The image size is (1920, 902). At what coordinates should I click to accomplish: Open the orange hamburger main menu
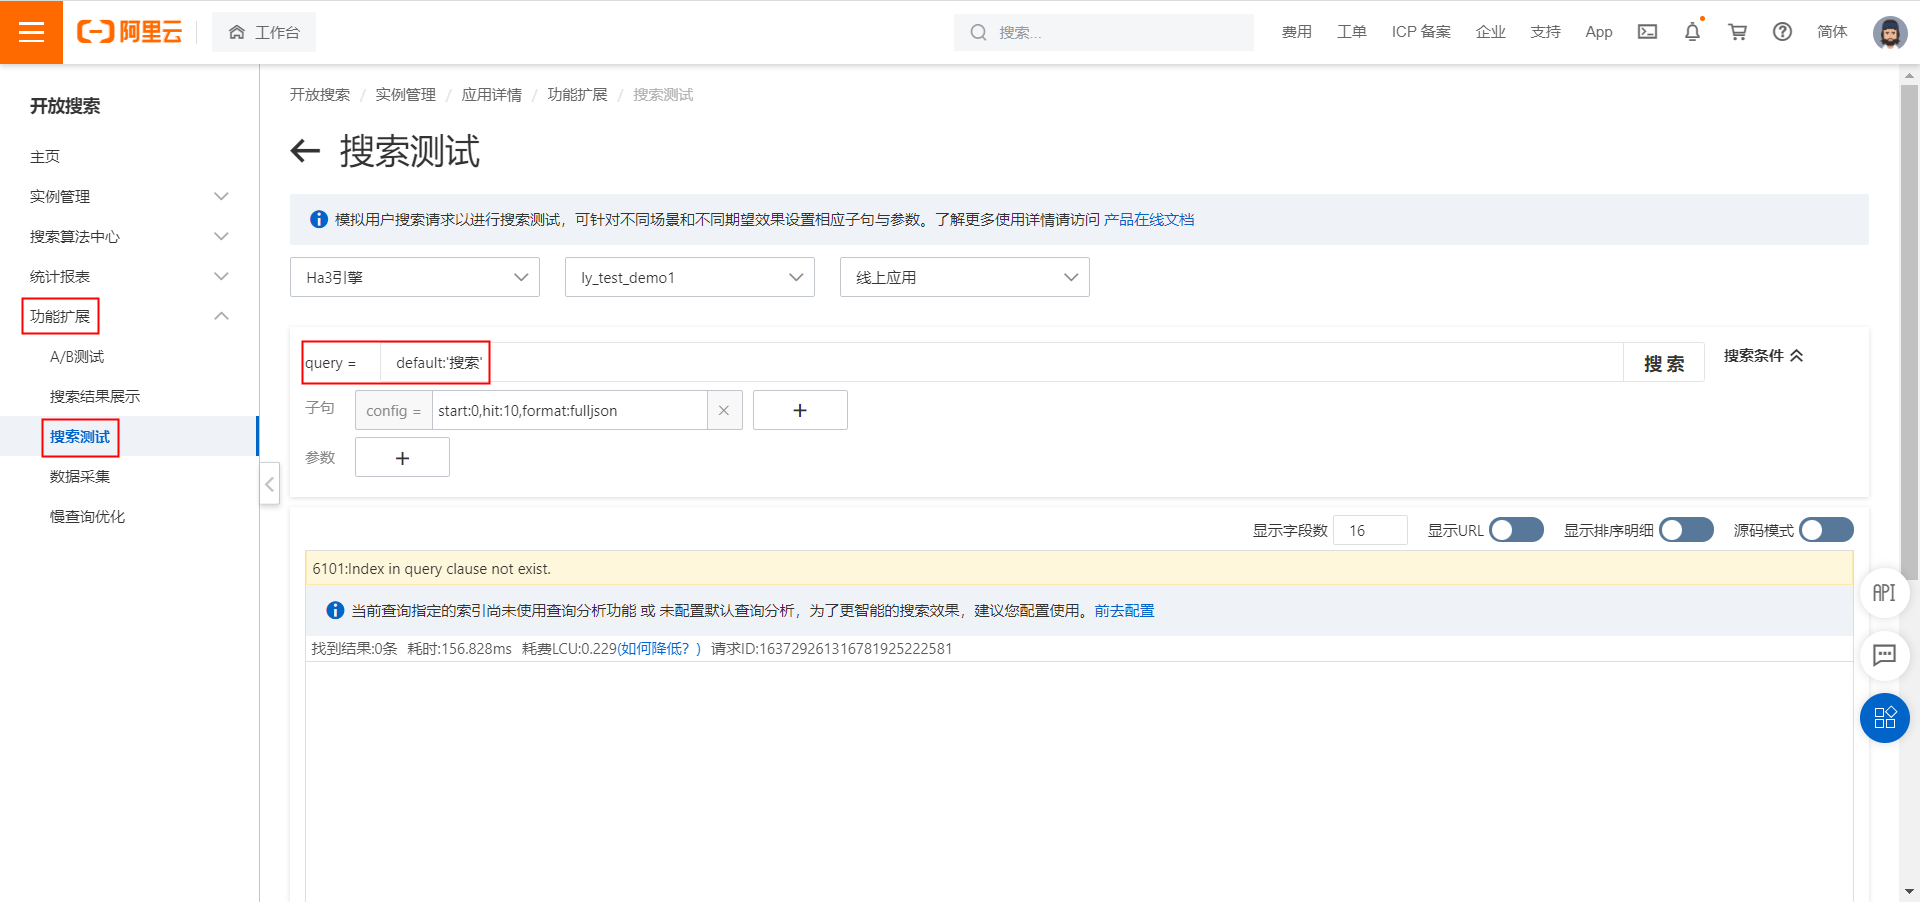[31, 32]
